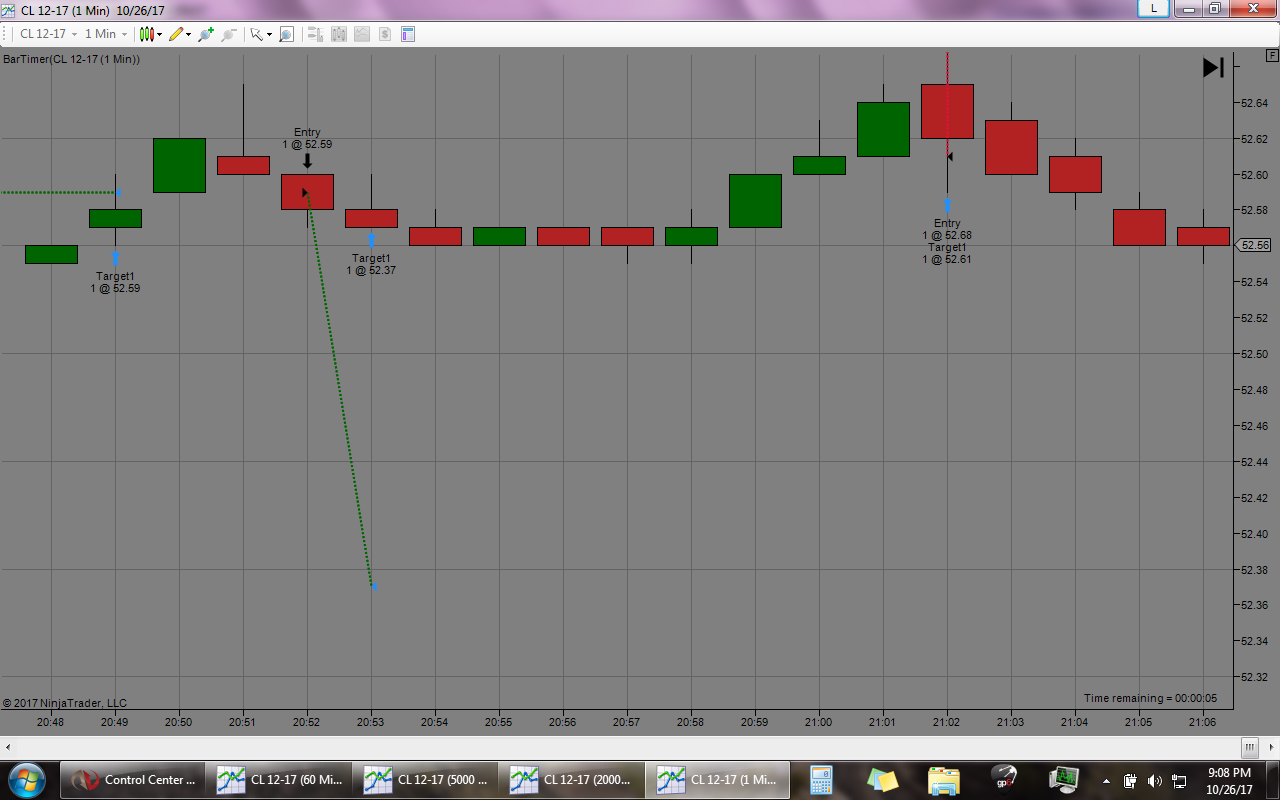The image size is (1280, 800).
Task: Click the purple properties panel toolbar icon
Action: (408, 34)
